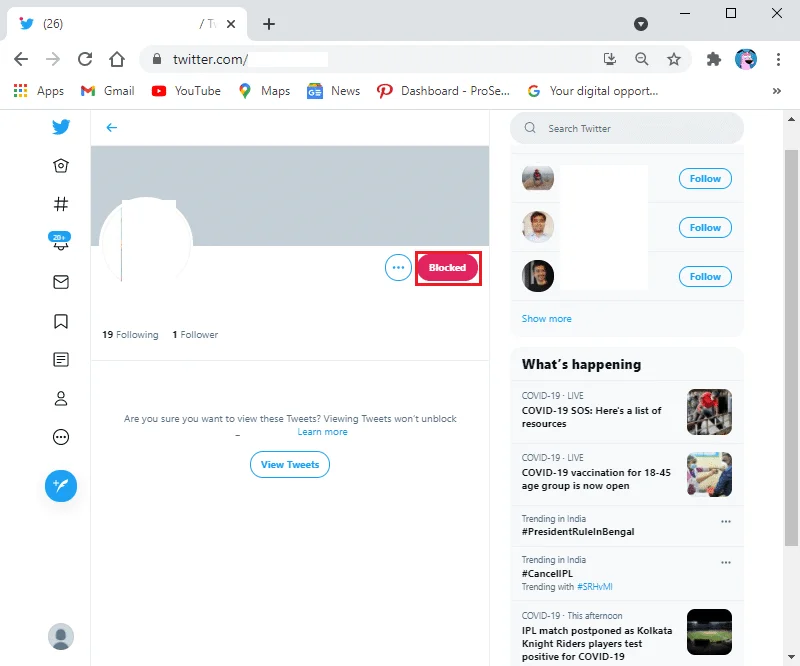Open the 1 Follower list

click(195, 335)
